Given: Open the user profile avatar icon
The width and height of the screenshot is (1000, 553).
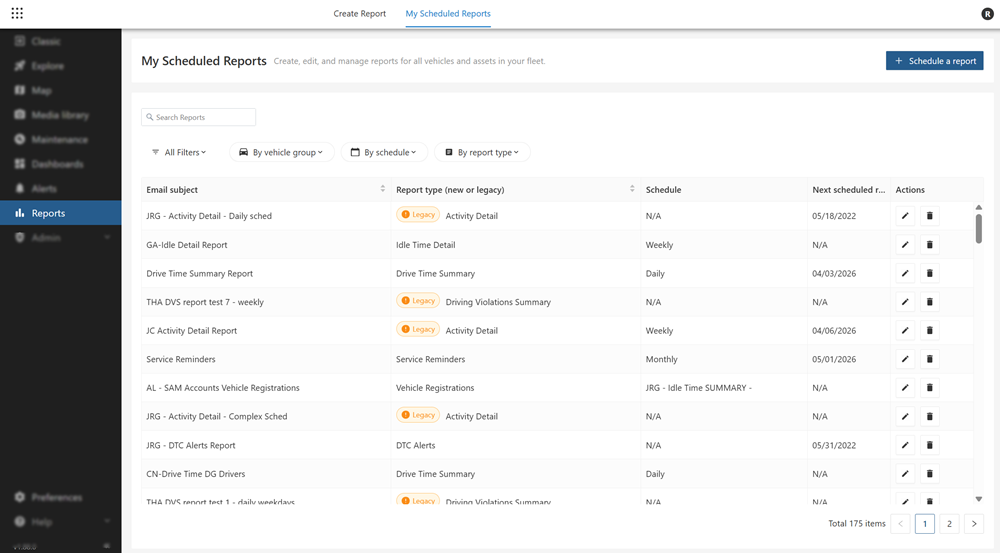Looking at the screenshot, I should [987, 13].
